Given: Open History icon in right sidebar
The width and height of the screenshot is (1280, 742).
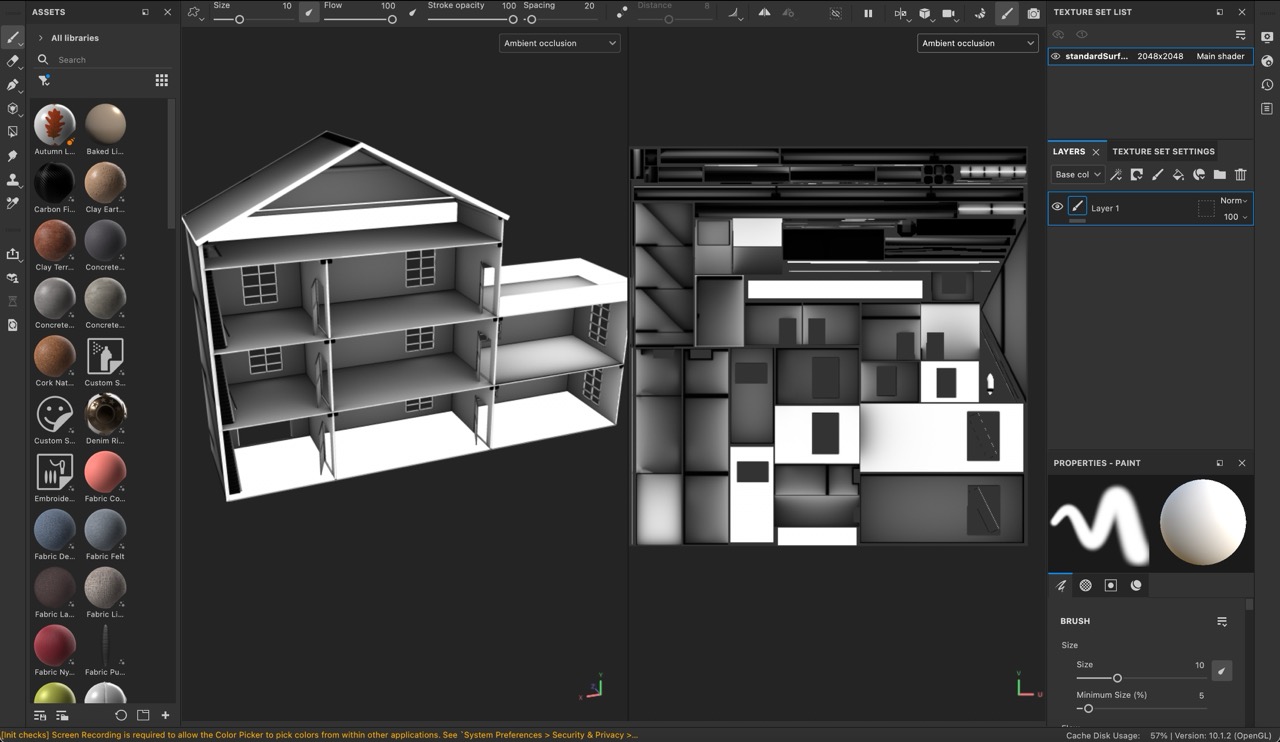Looking at the screenshot, I should [1267, 85].
